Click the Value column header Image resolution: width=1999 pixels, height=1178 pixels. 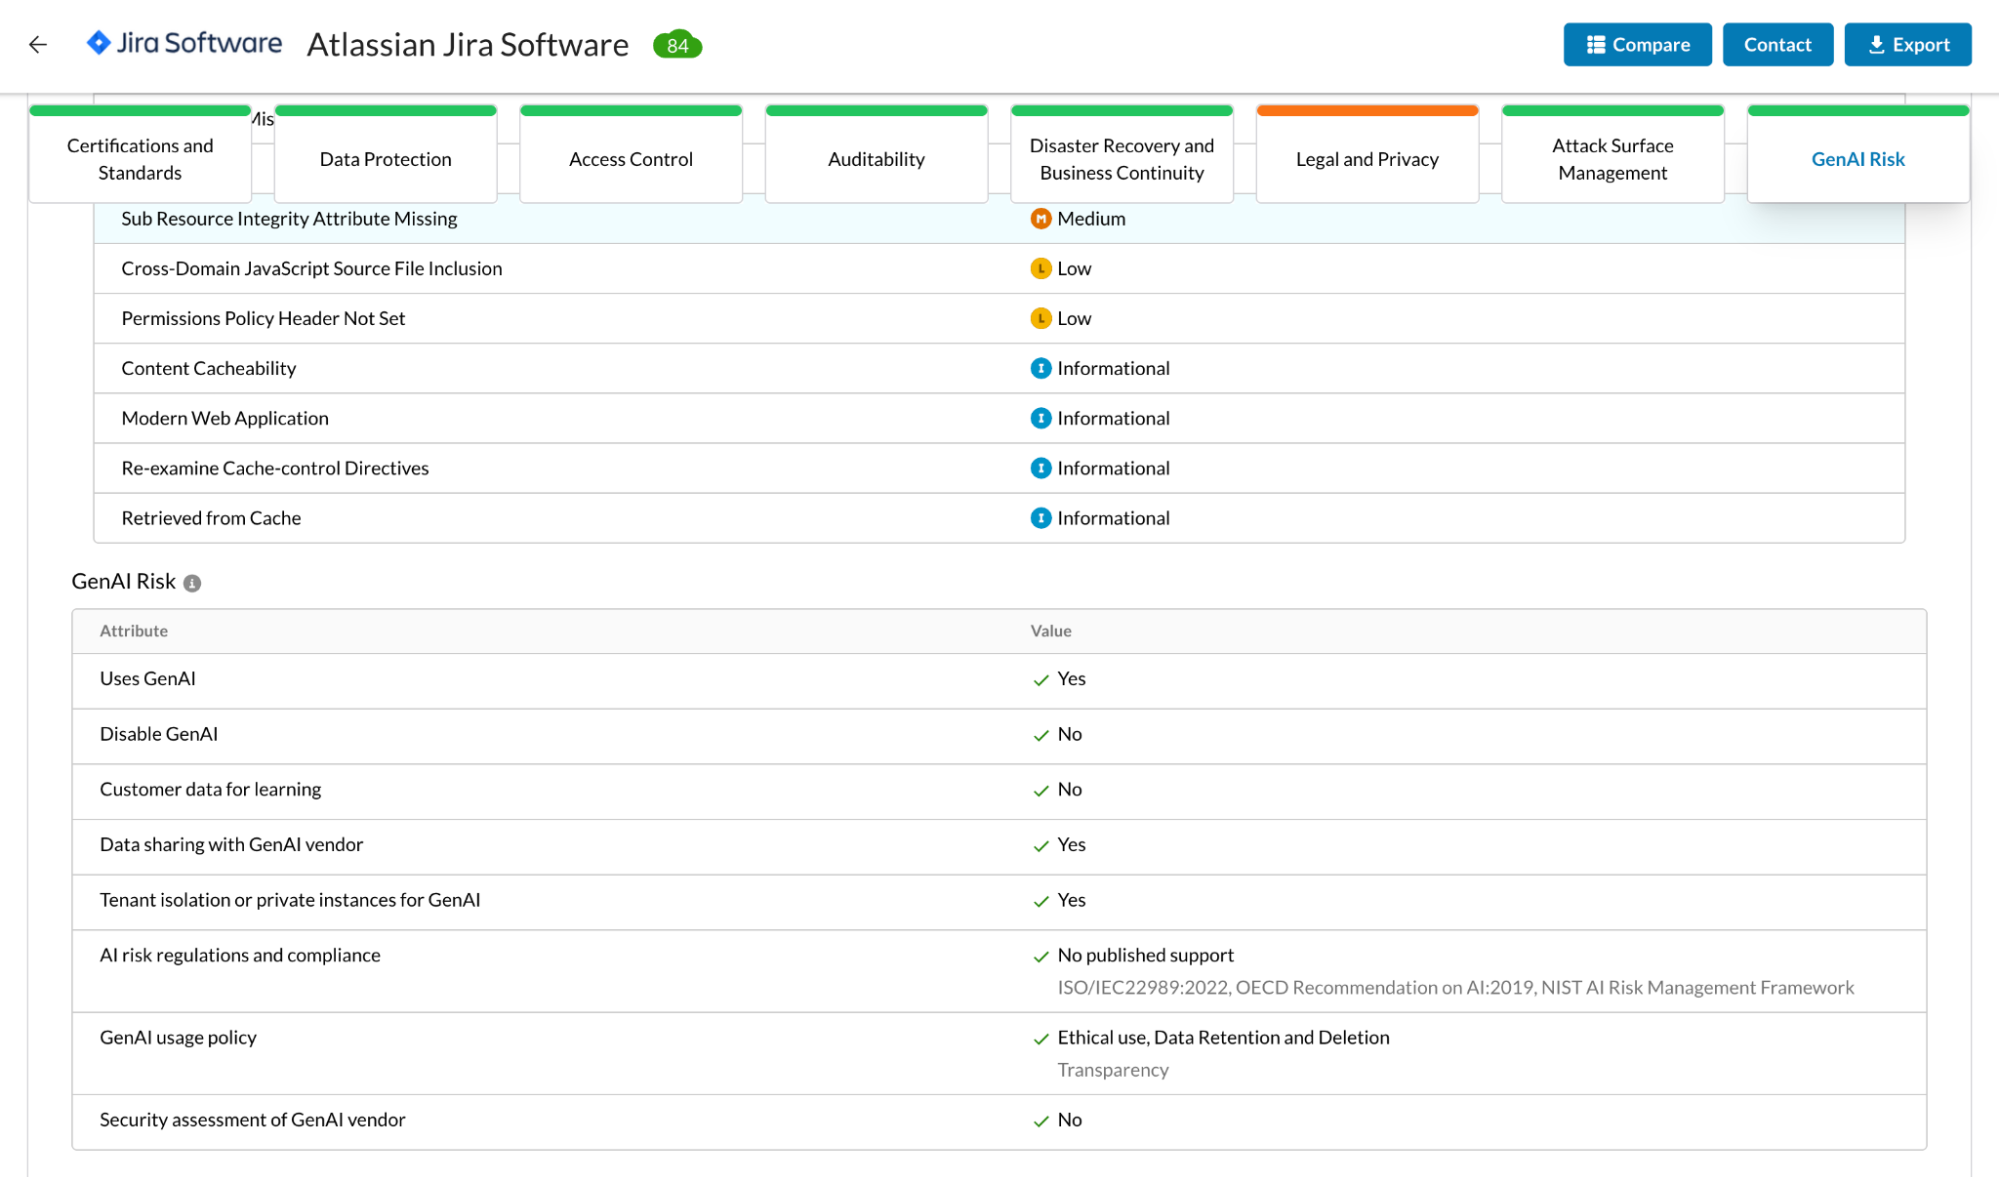(1051, 631)
